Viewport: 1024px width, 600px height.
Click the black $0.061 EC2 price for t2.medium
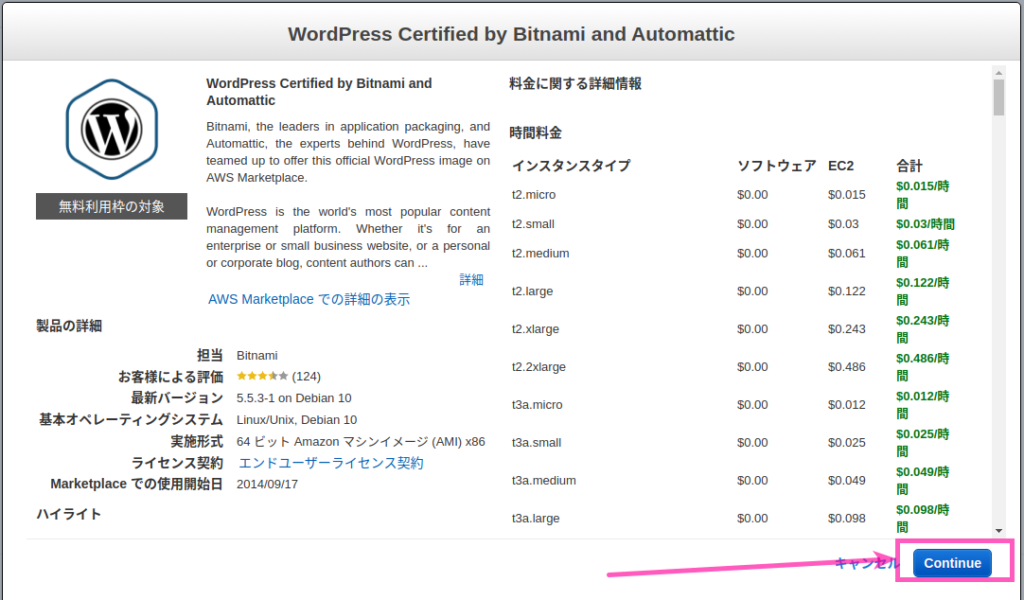click(x=846, y=253)
